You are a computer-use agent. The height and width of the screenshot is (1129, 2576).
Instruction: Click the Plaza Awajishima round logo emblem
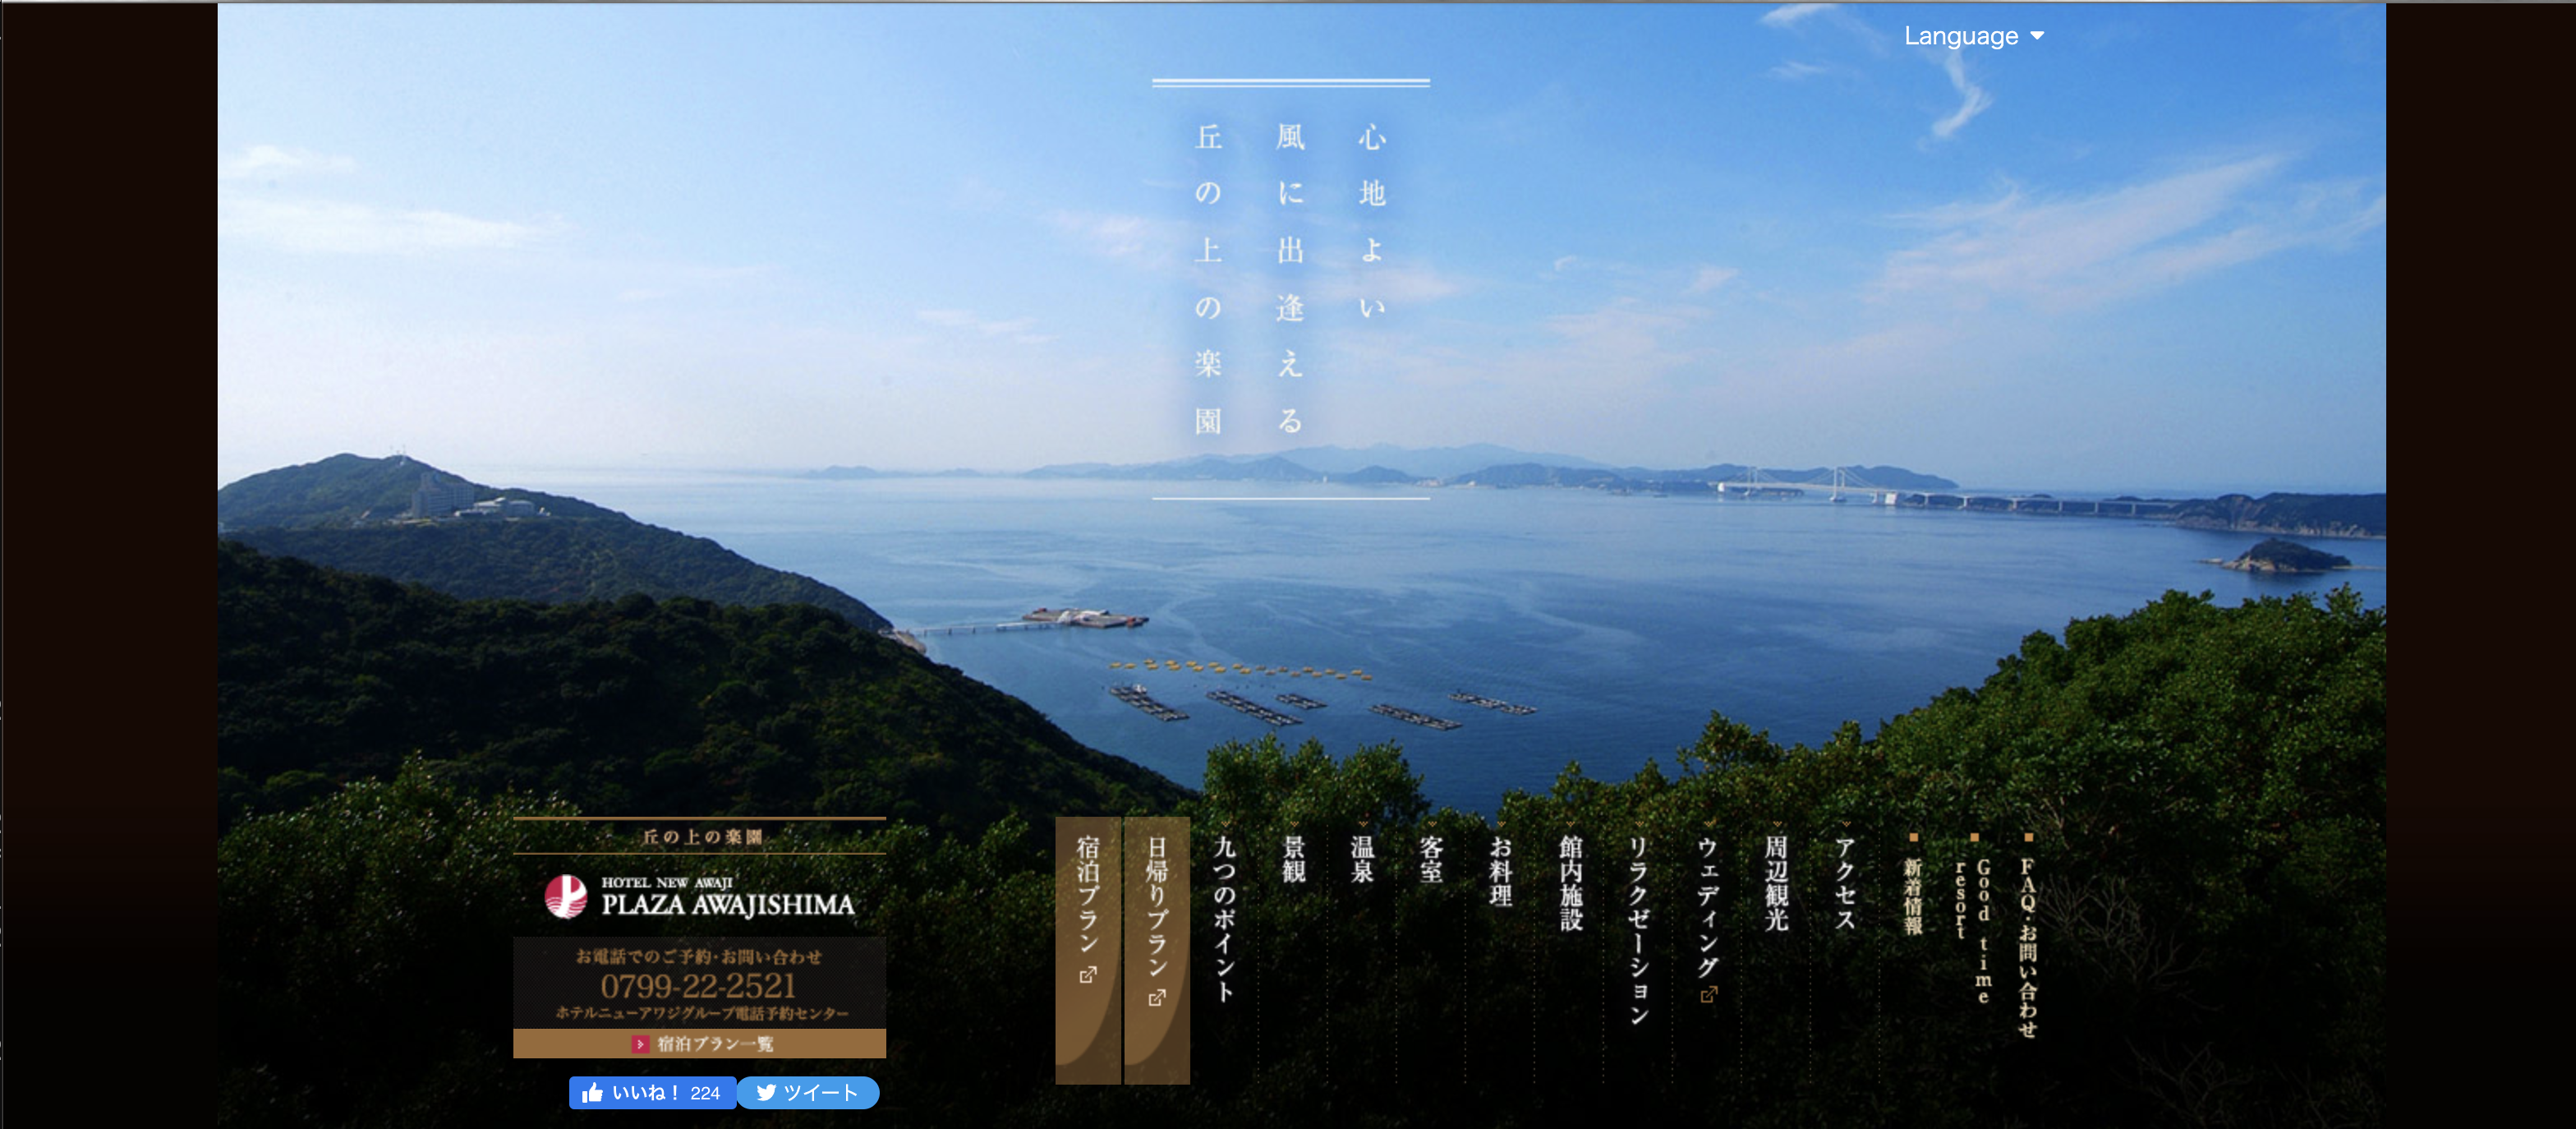(565, 896)
